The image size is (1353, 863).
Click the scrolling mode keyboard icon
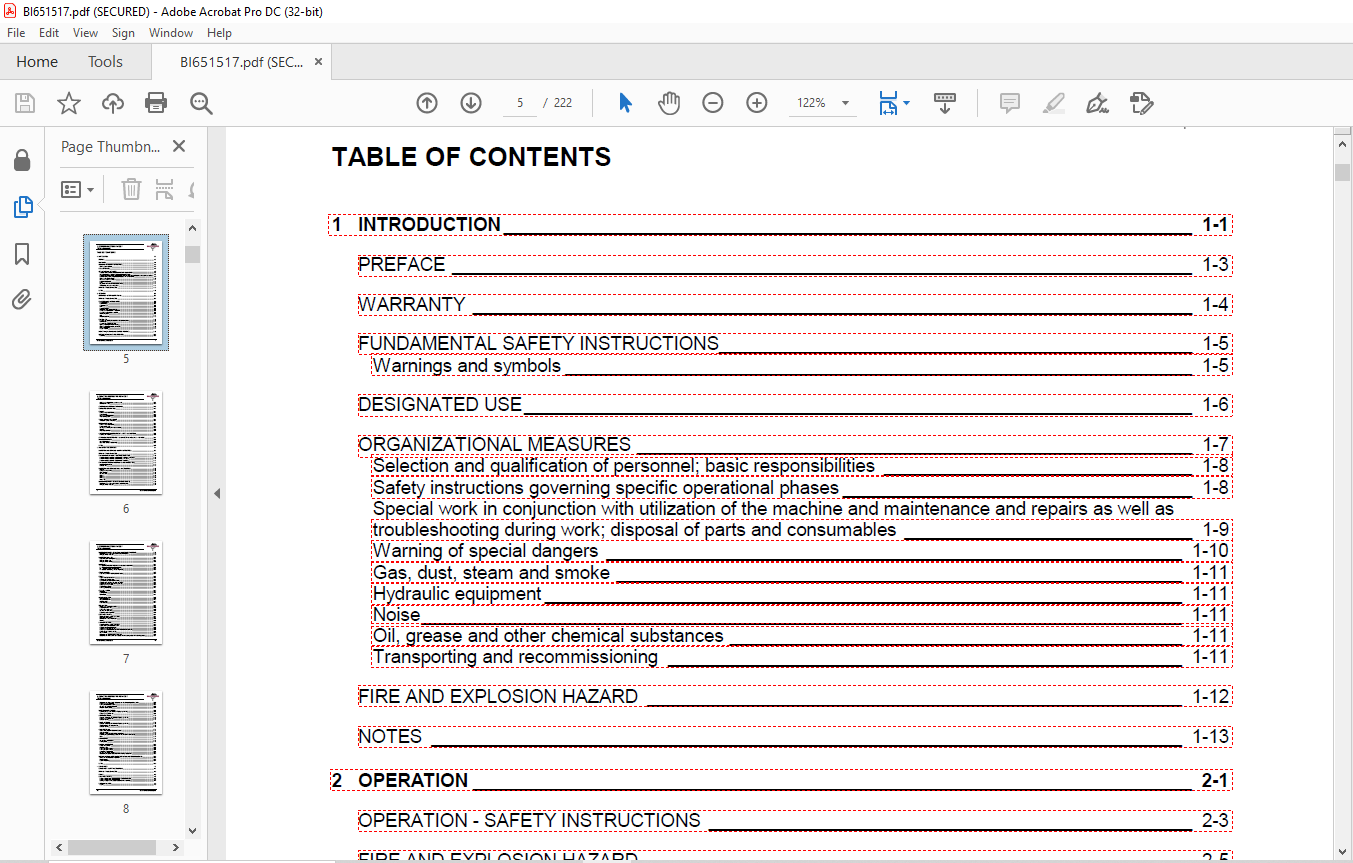945,103
